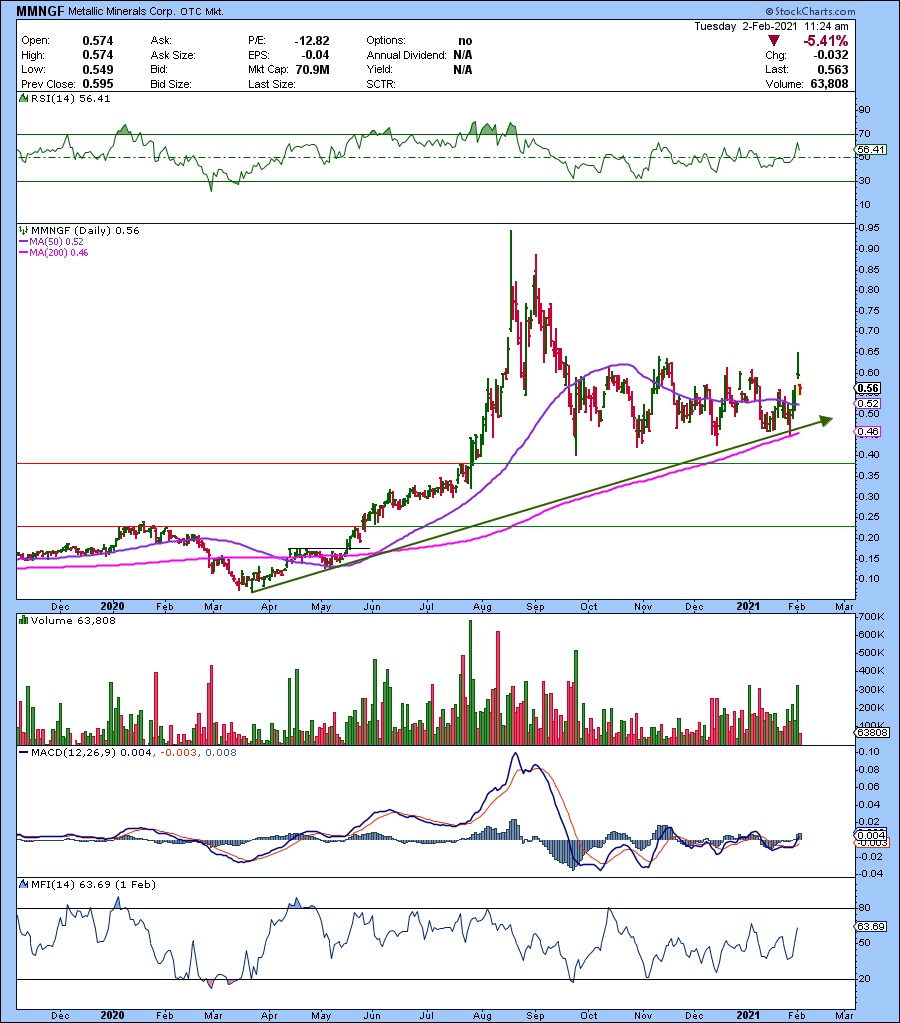The width and height of the screenshot is (900, 1023).
Task: Click the High value 0.574
Action: [x=98, y=55]
